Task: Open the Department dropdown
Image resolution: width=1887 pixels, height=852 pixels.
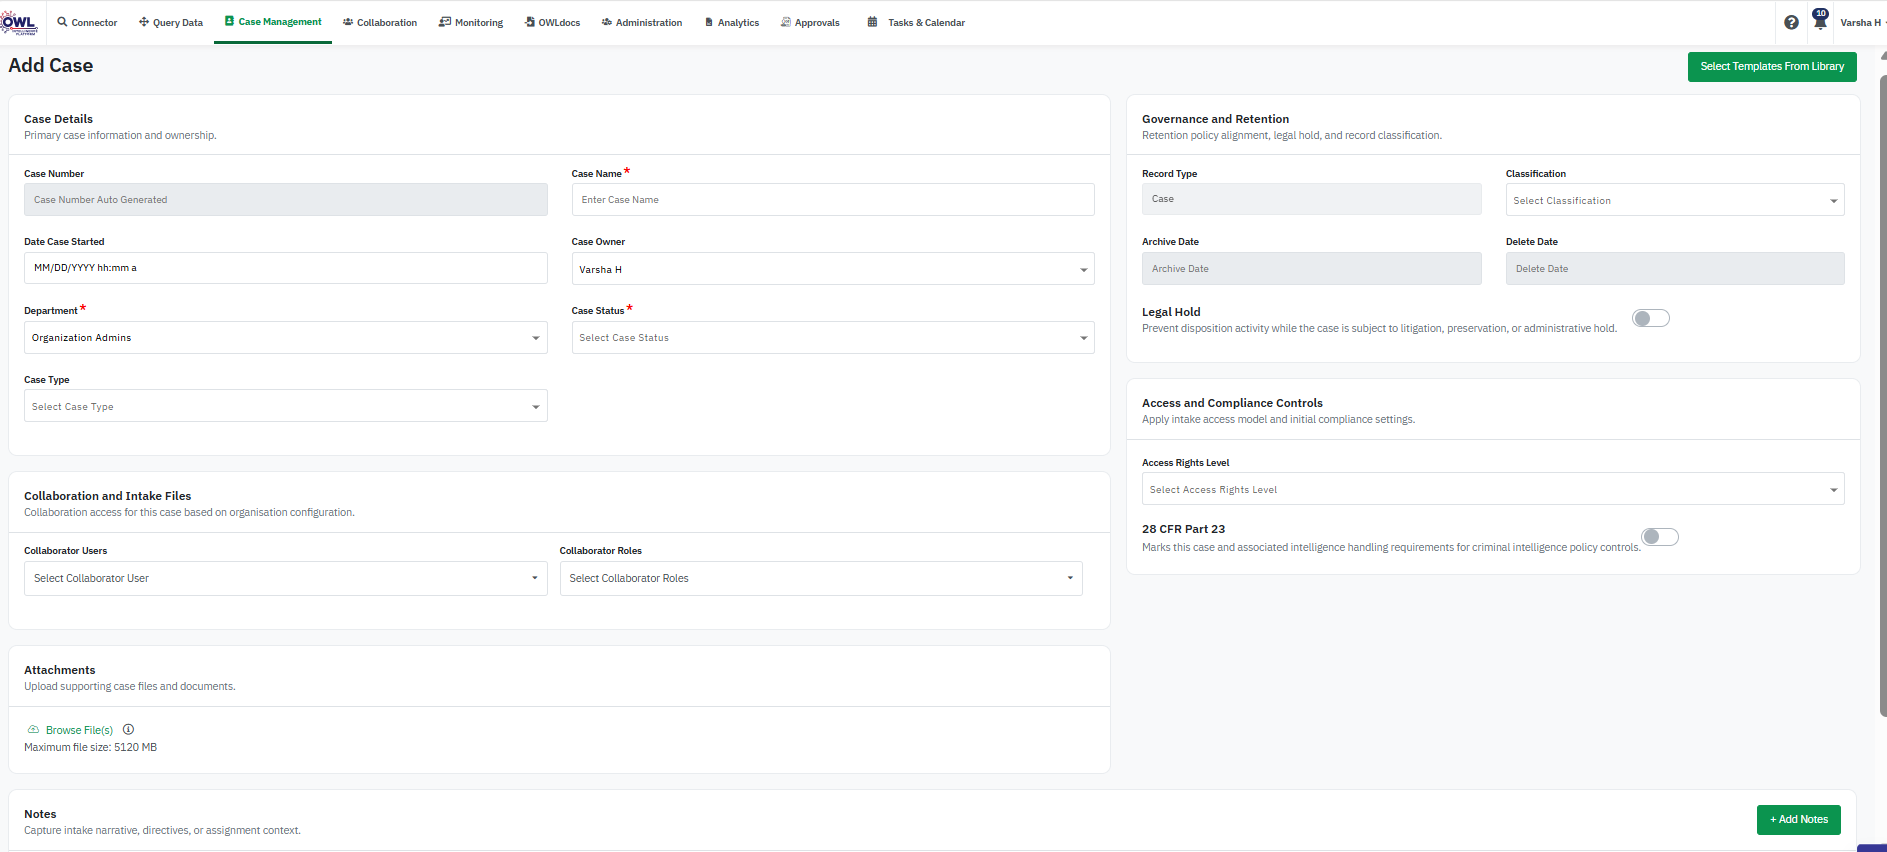Action: tap(286, 338)
